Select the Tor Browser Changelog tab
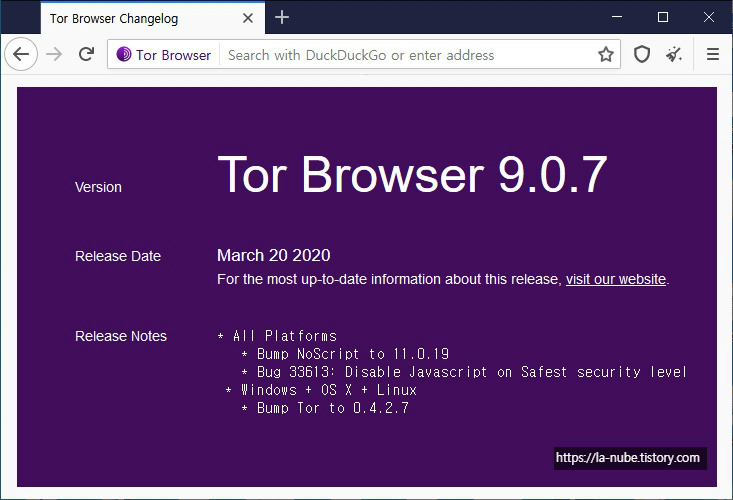This screenshot has width=733, height=500. tap(153, 18)
